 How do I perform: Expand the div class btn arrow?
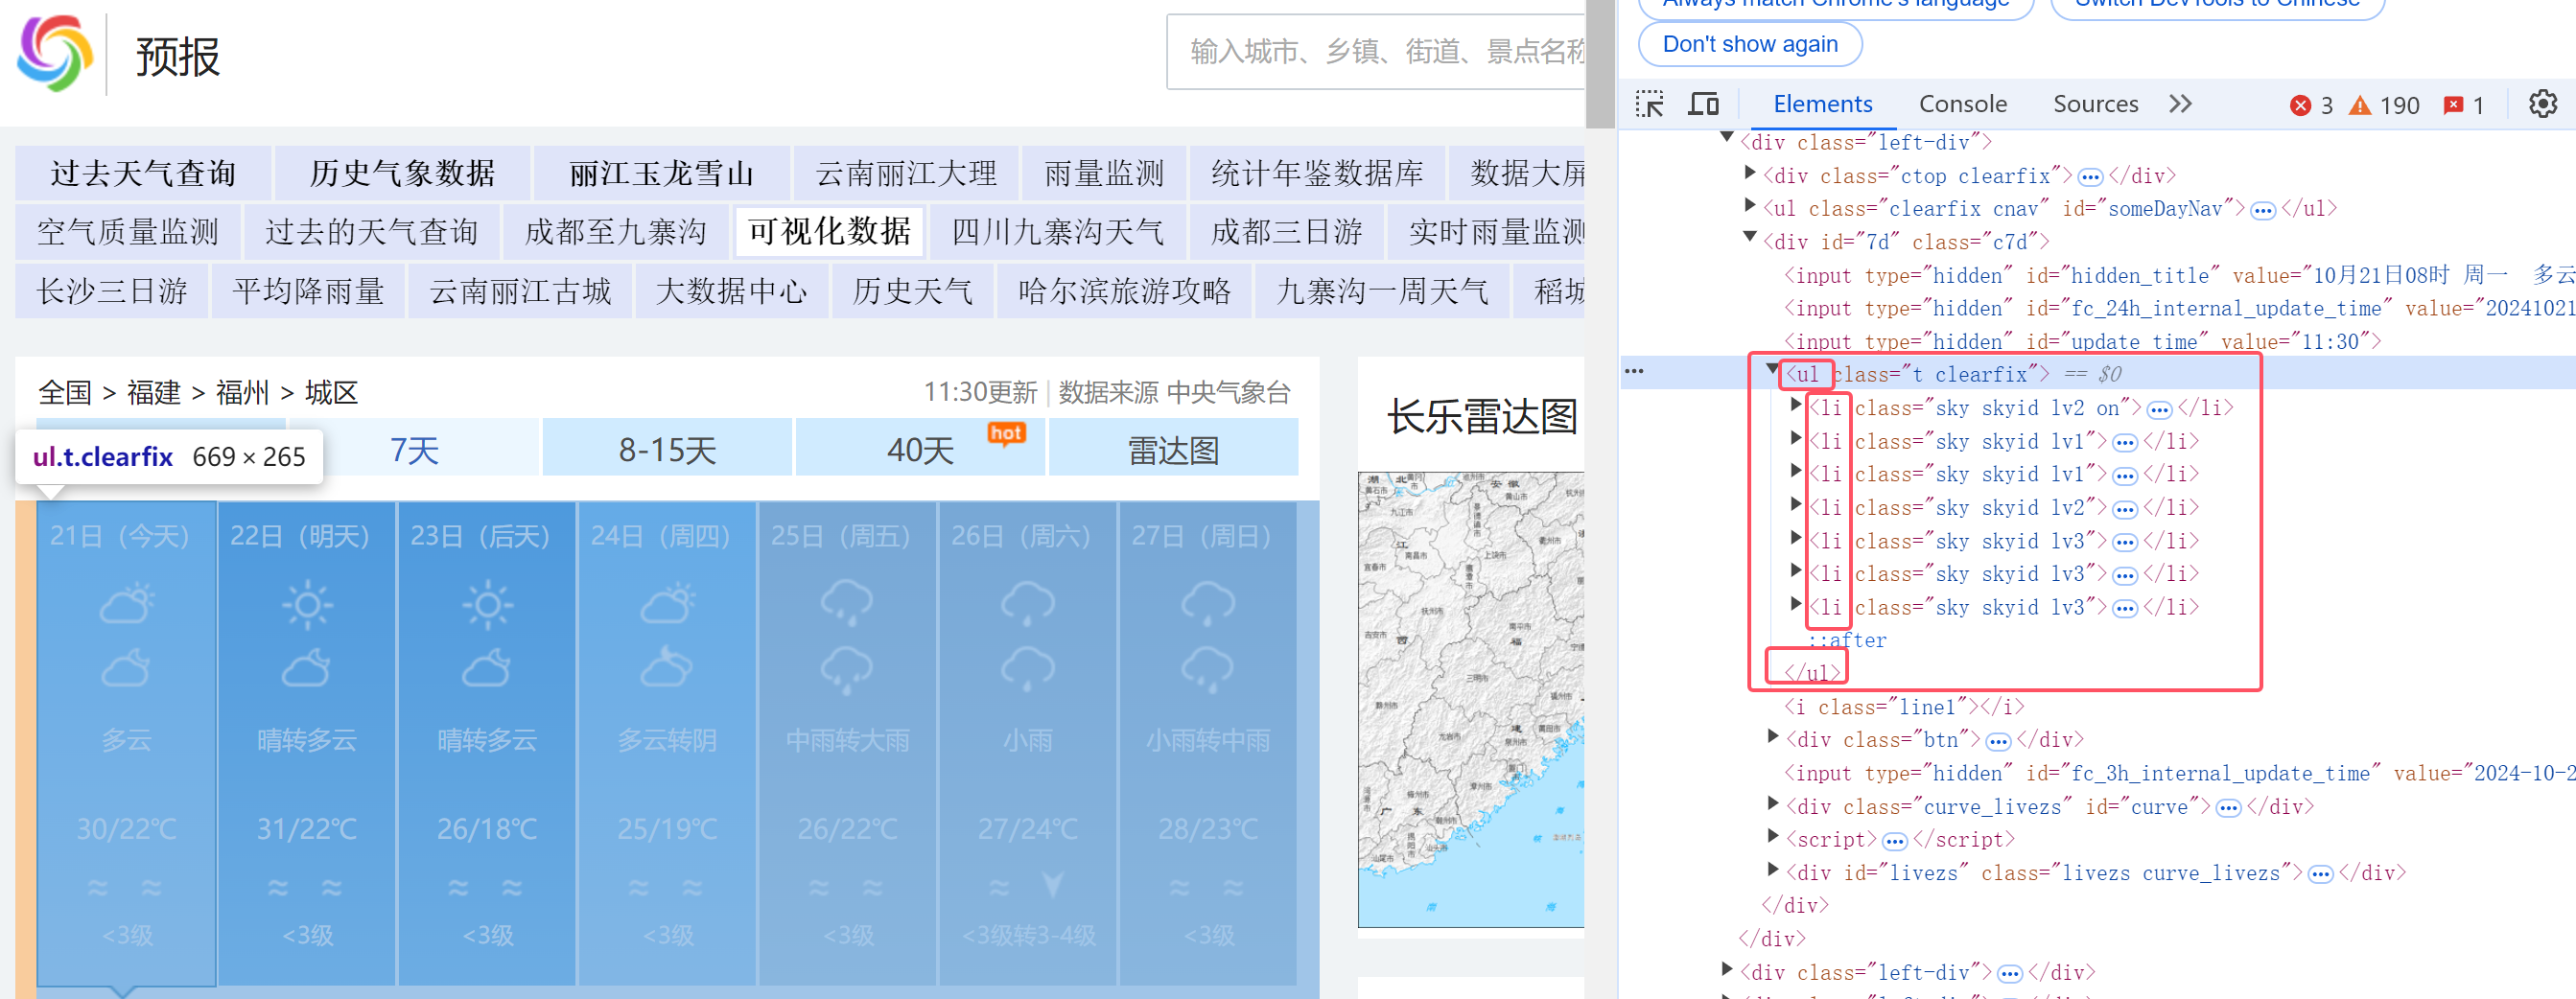click(x=1773, y=736)
